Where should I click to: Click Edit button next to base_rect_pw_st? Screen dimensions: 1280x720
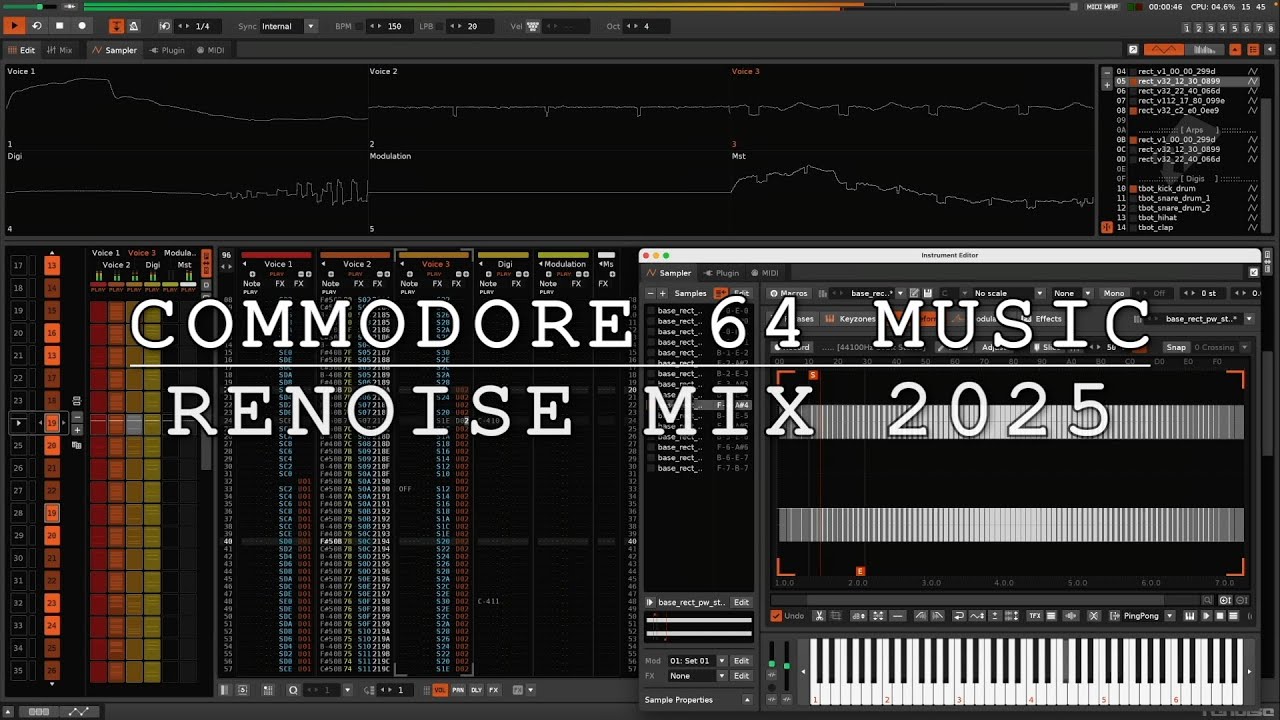(741, 603)
